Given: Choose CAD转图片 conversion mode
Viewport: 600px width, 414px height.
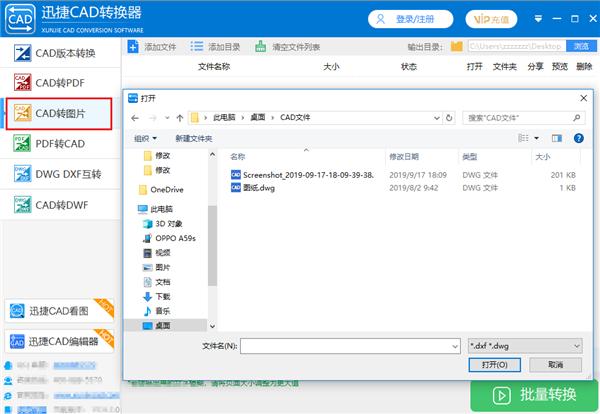Looking at the screenshot, I should click(x=59, y=114).
